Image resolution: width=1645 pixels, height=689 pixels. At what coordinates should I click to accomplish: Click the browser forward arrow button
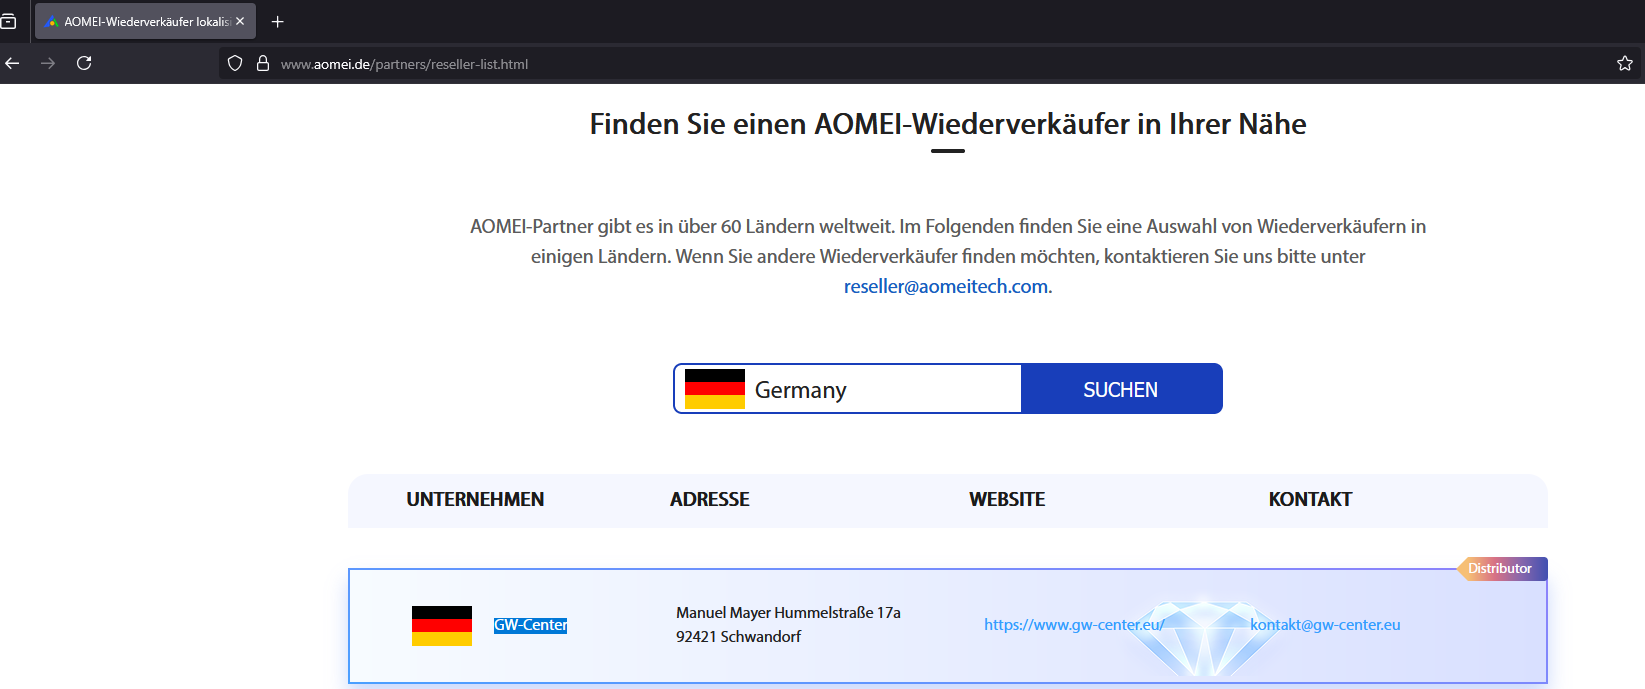[48, 63]
